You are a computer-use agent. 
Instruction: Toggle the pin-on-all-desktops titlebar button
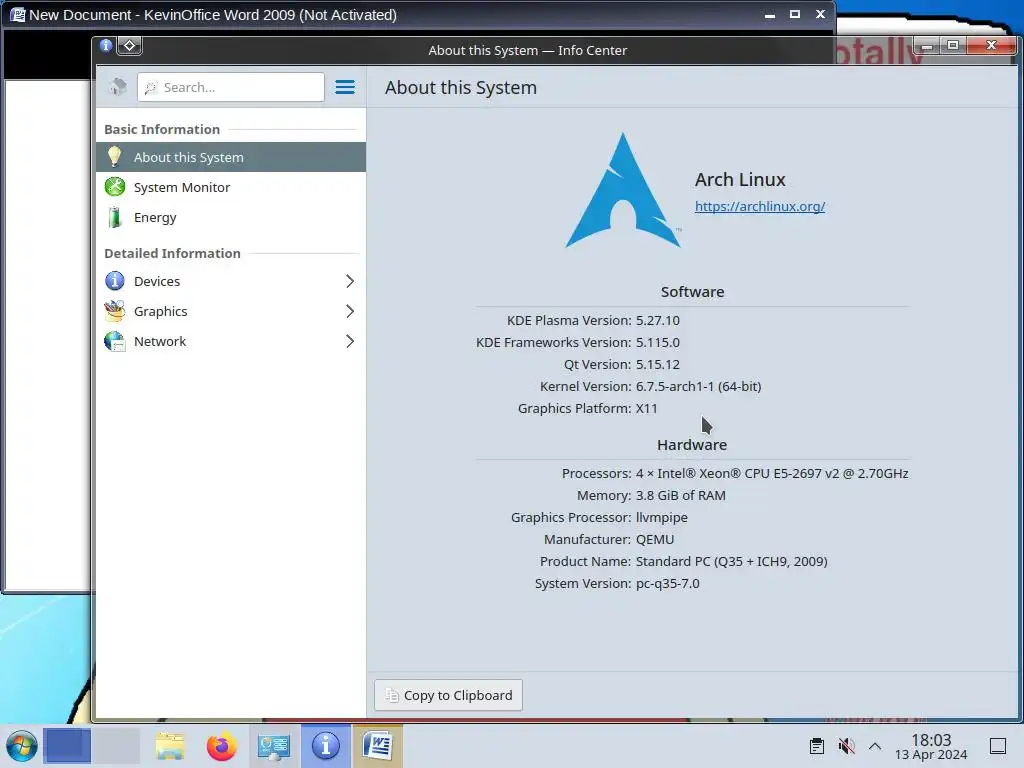point(129,45)
